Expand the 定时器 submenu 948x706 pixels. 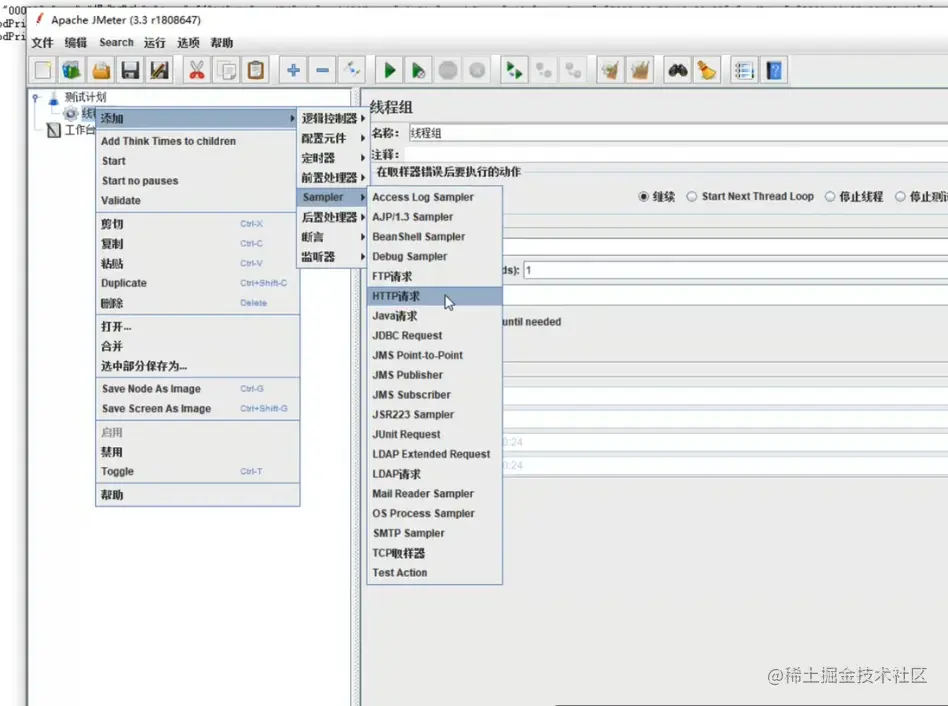[333, 158]
